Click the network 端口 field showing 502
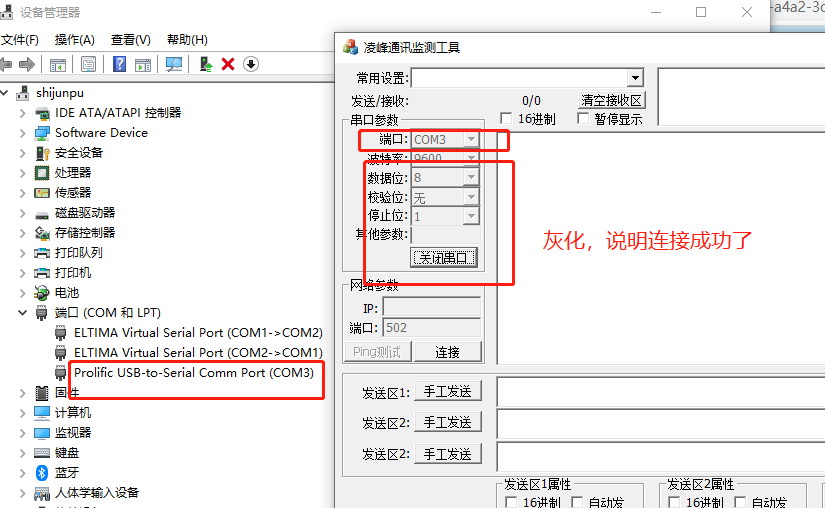 point(432,328)
